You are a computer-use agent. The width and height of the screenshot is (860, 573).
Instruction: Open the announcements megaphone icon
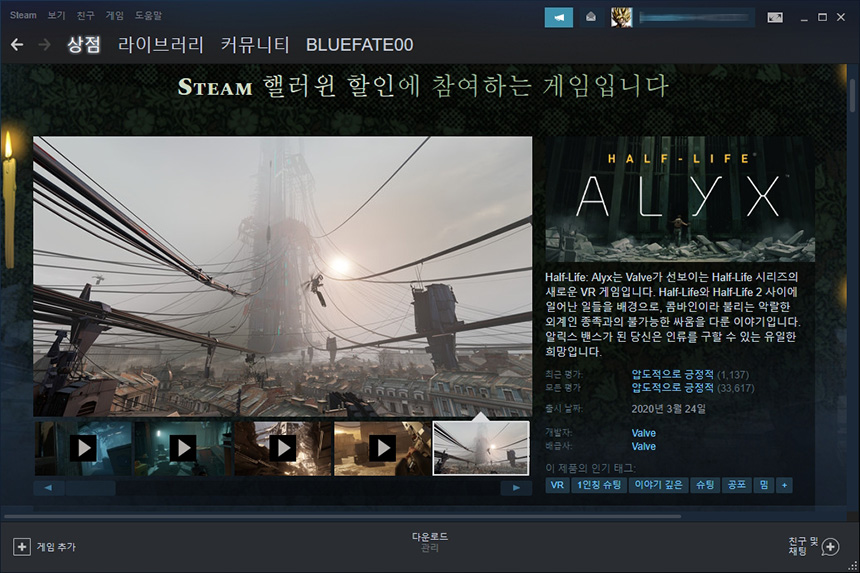558,18
